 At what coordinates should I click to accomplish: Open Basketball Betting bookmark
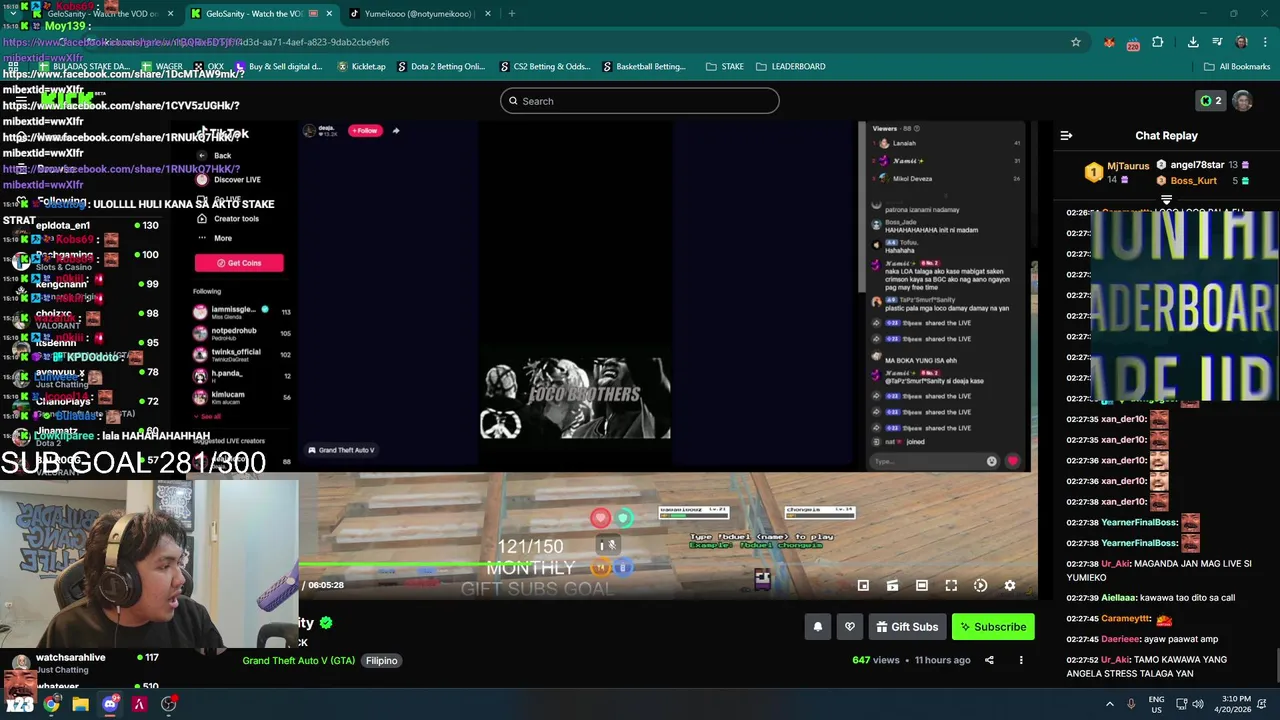[644, 66]
